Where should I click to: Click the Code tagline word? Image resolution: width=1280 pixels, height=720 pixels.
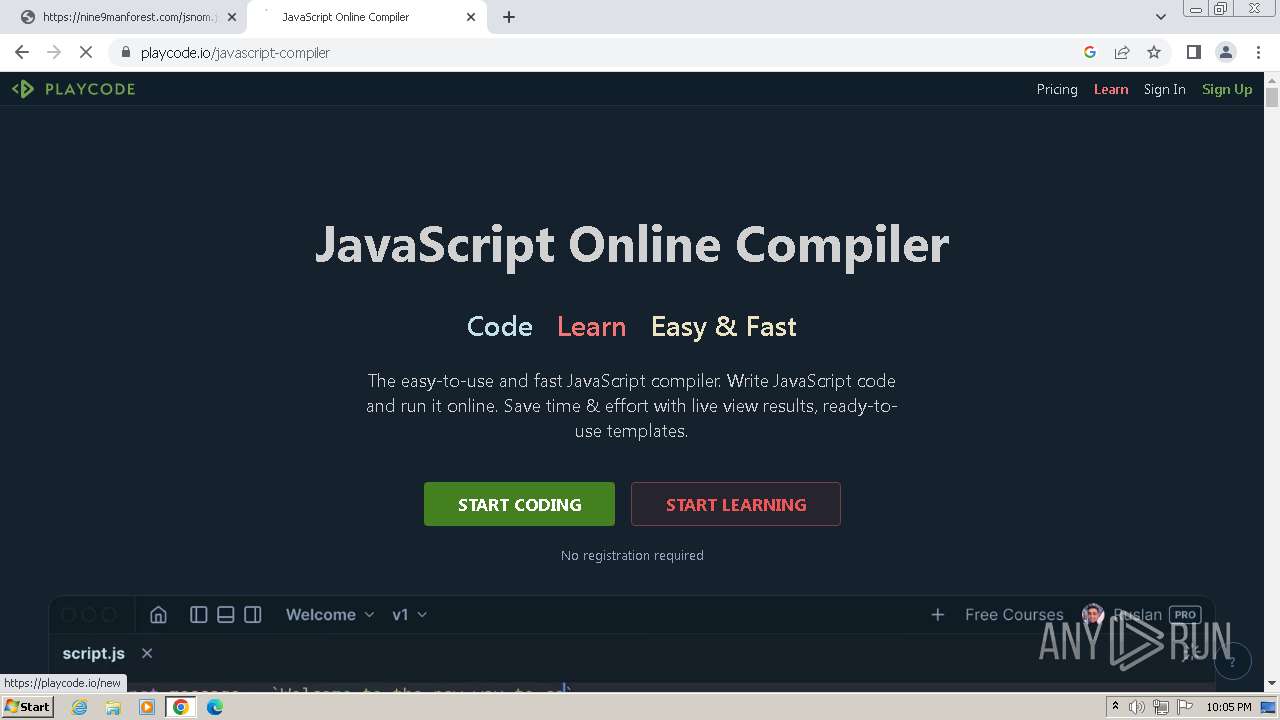click(x=500, y=327)
